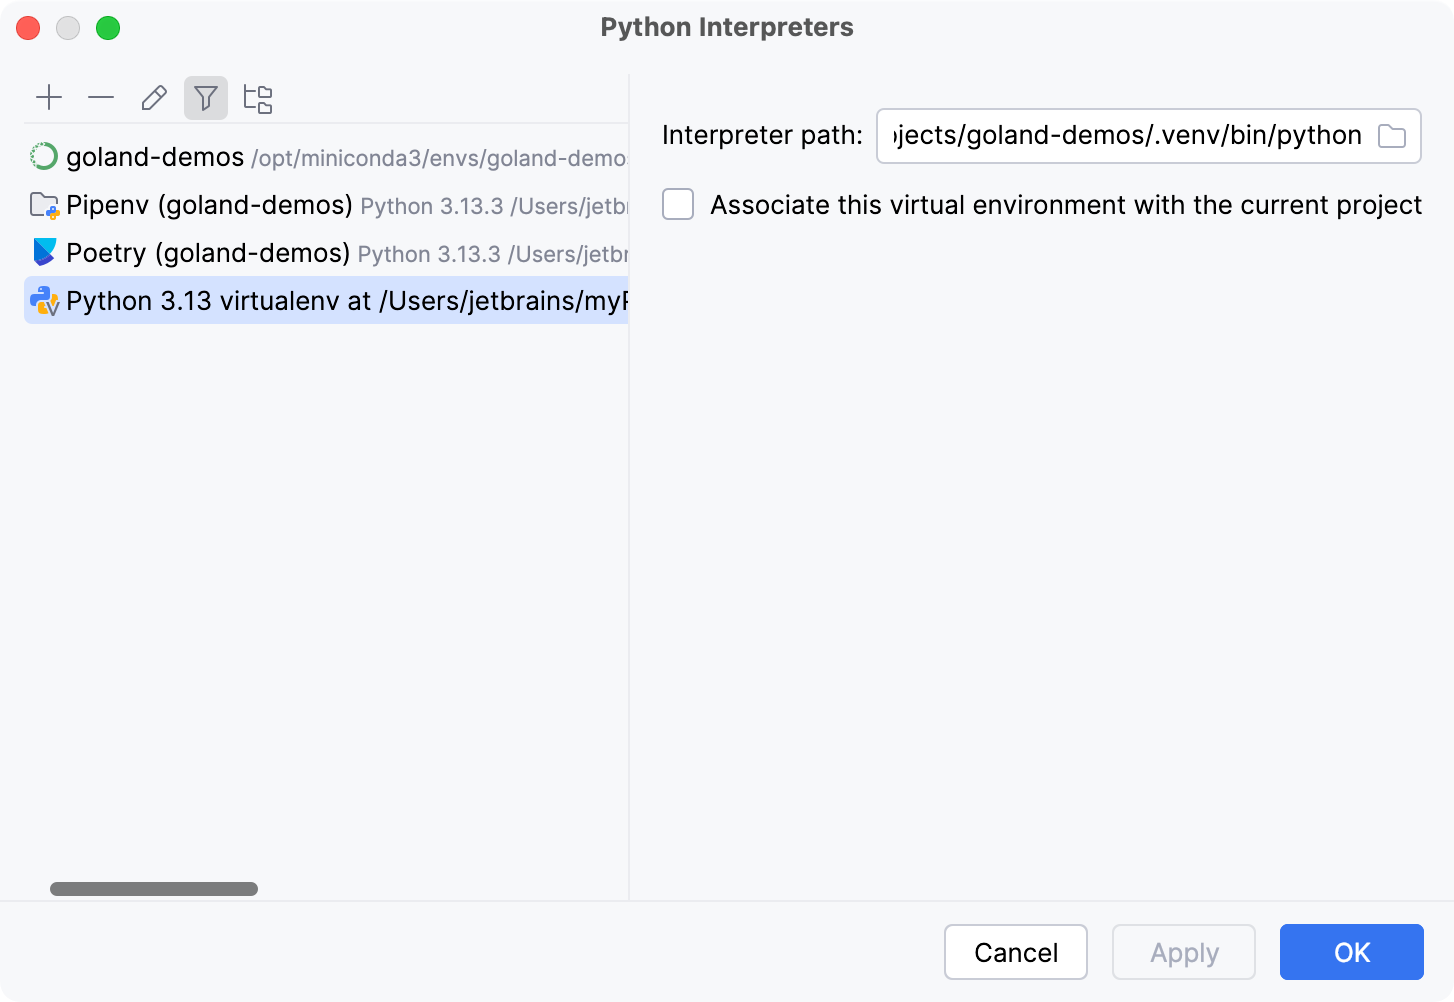Viewport: 1454px width, 1002px height.
Task: Select the goland-demos conda interpreter
Action: pos(154,157)
